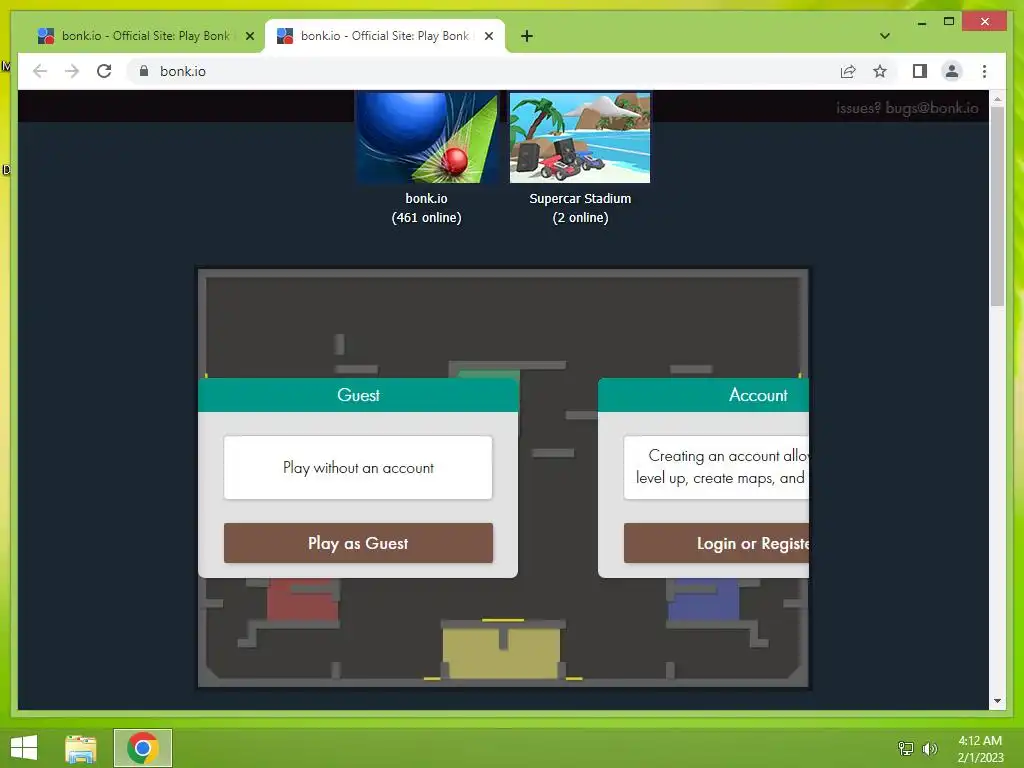Click the Play as Guest button
This screenshot has width=1024, height=768.
358,543
